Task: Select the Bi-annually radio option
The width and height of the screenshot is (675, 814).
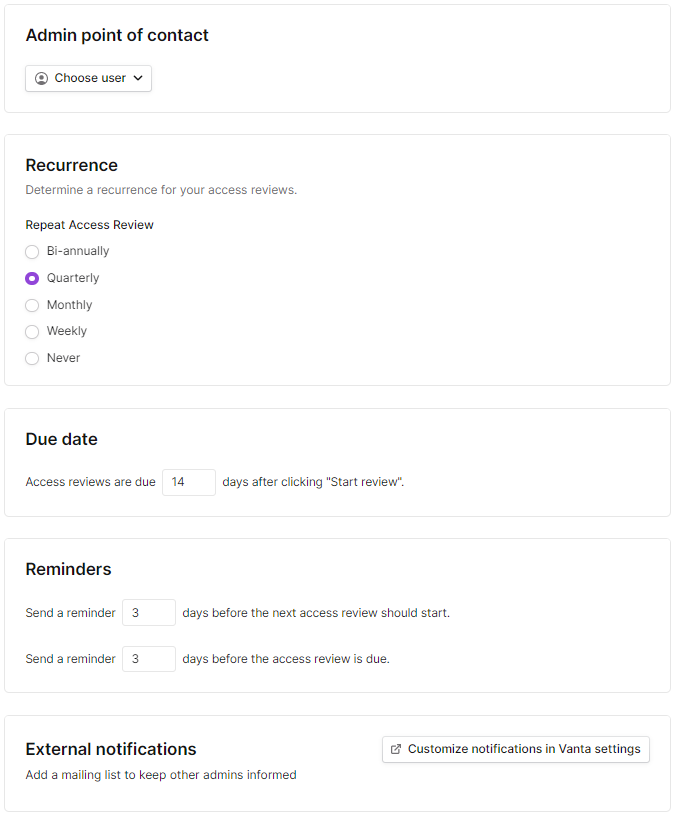Action: point(32,252)
